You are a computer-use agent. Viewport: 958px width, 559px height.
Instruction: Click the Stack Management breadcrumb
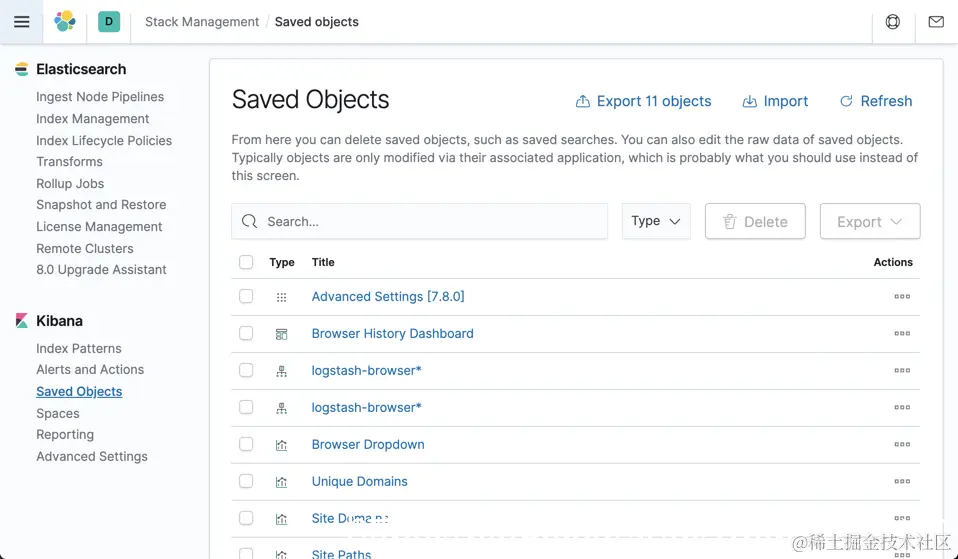pos(202,22)
